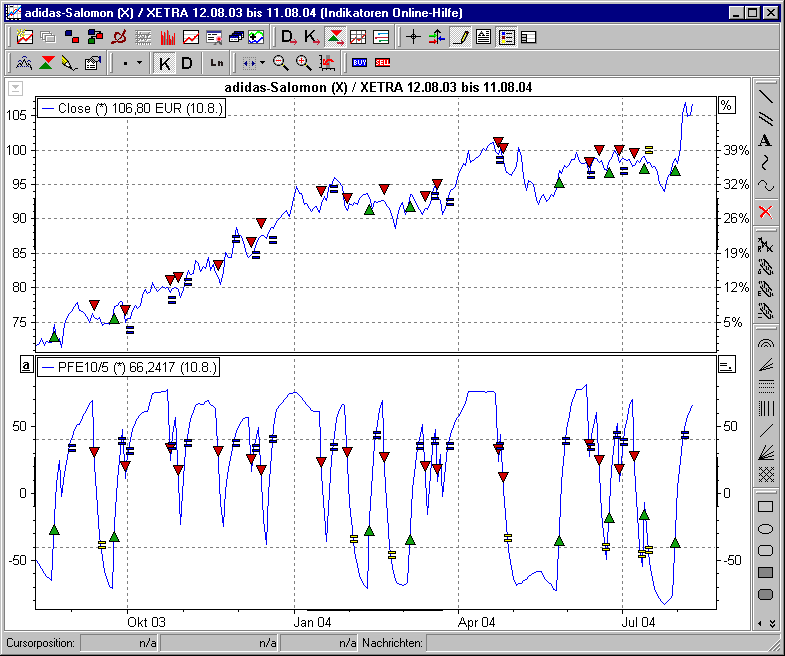
Task: Click the 'a' button on PFE indicator panel
Action: pyautogui.click(x=26, y=366)
